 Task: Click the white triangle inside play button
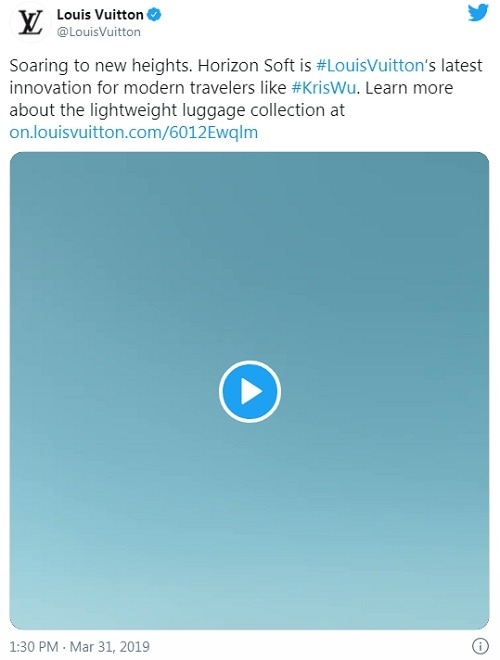coord(251,391)
